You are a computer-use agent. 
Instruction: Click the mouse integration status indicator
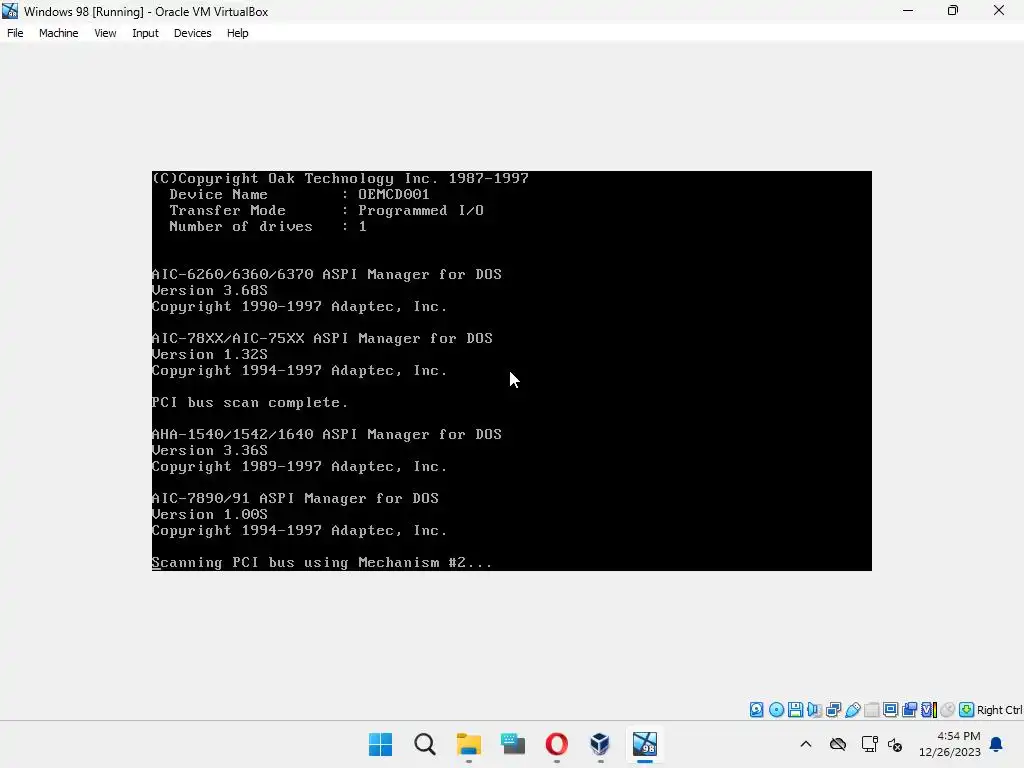click(x=948, y=710)
